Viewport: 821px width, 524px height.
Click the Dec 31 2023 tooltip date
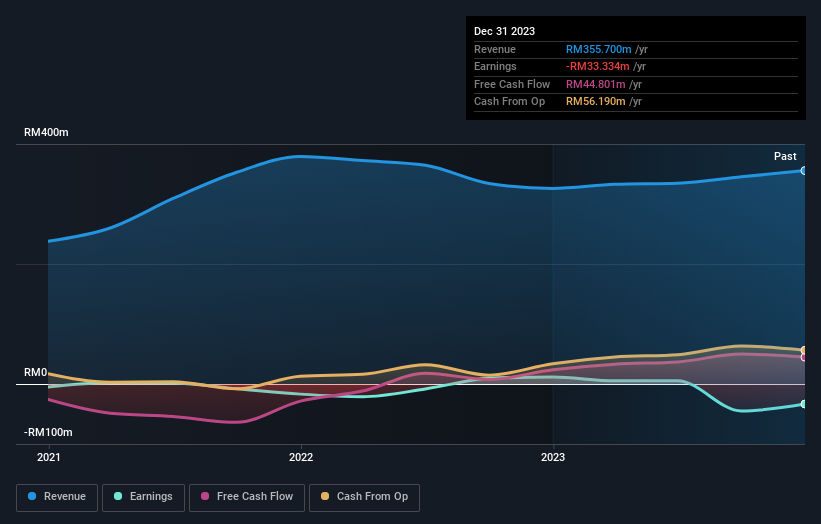[x=504, y=31]
